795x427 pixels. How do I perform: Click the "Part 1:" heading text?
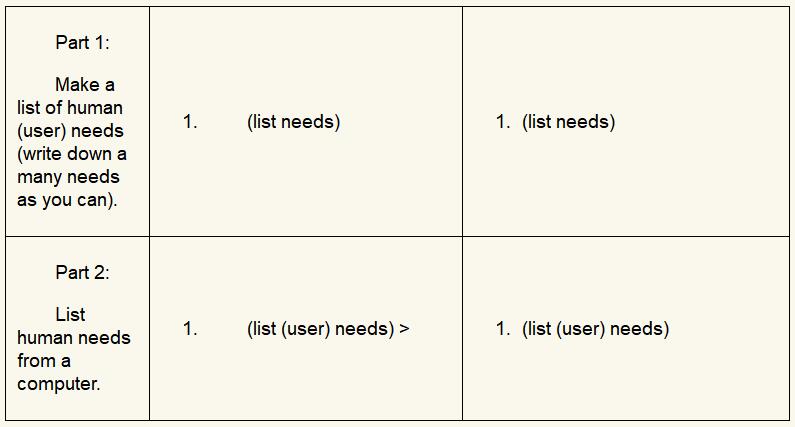[82, 42]
